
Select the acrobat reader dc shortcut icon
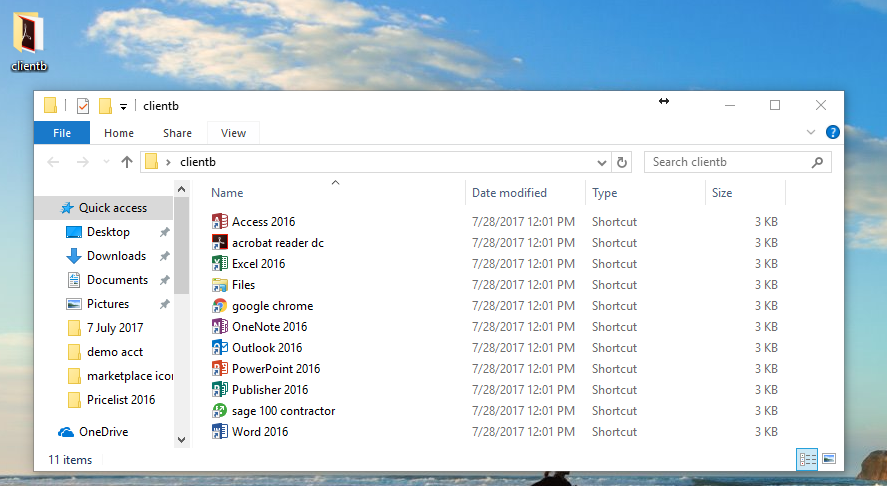pyautogui.click(x=219, y=242)
